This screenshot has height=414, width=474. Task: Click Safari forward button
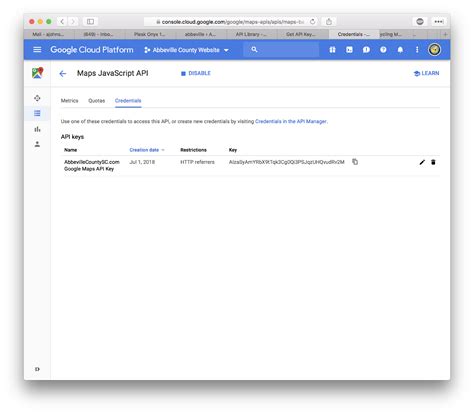tap(73, 22)
